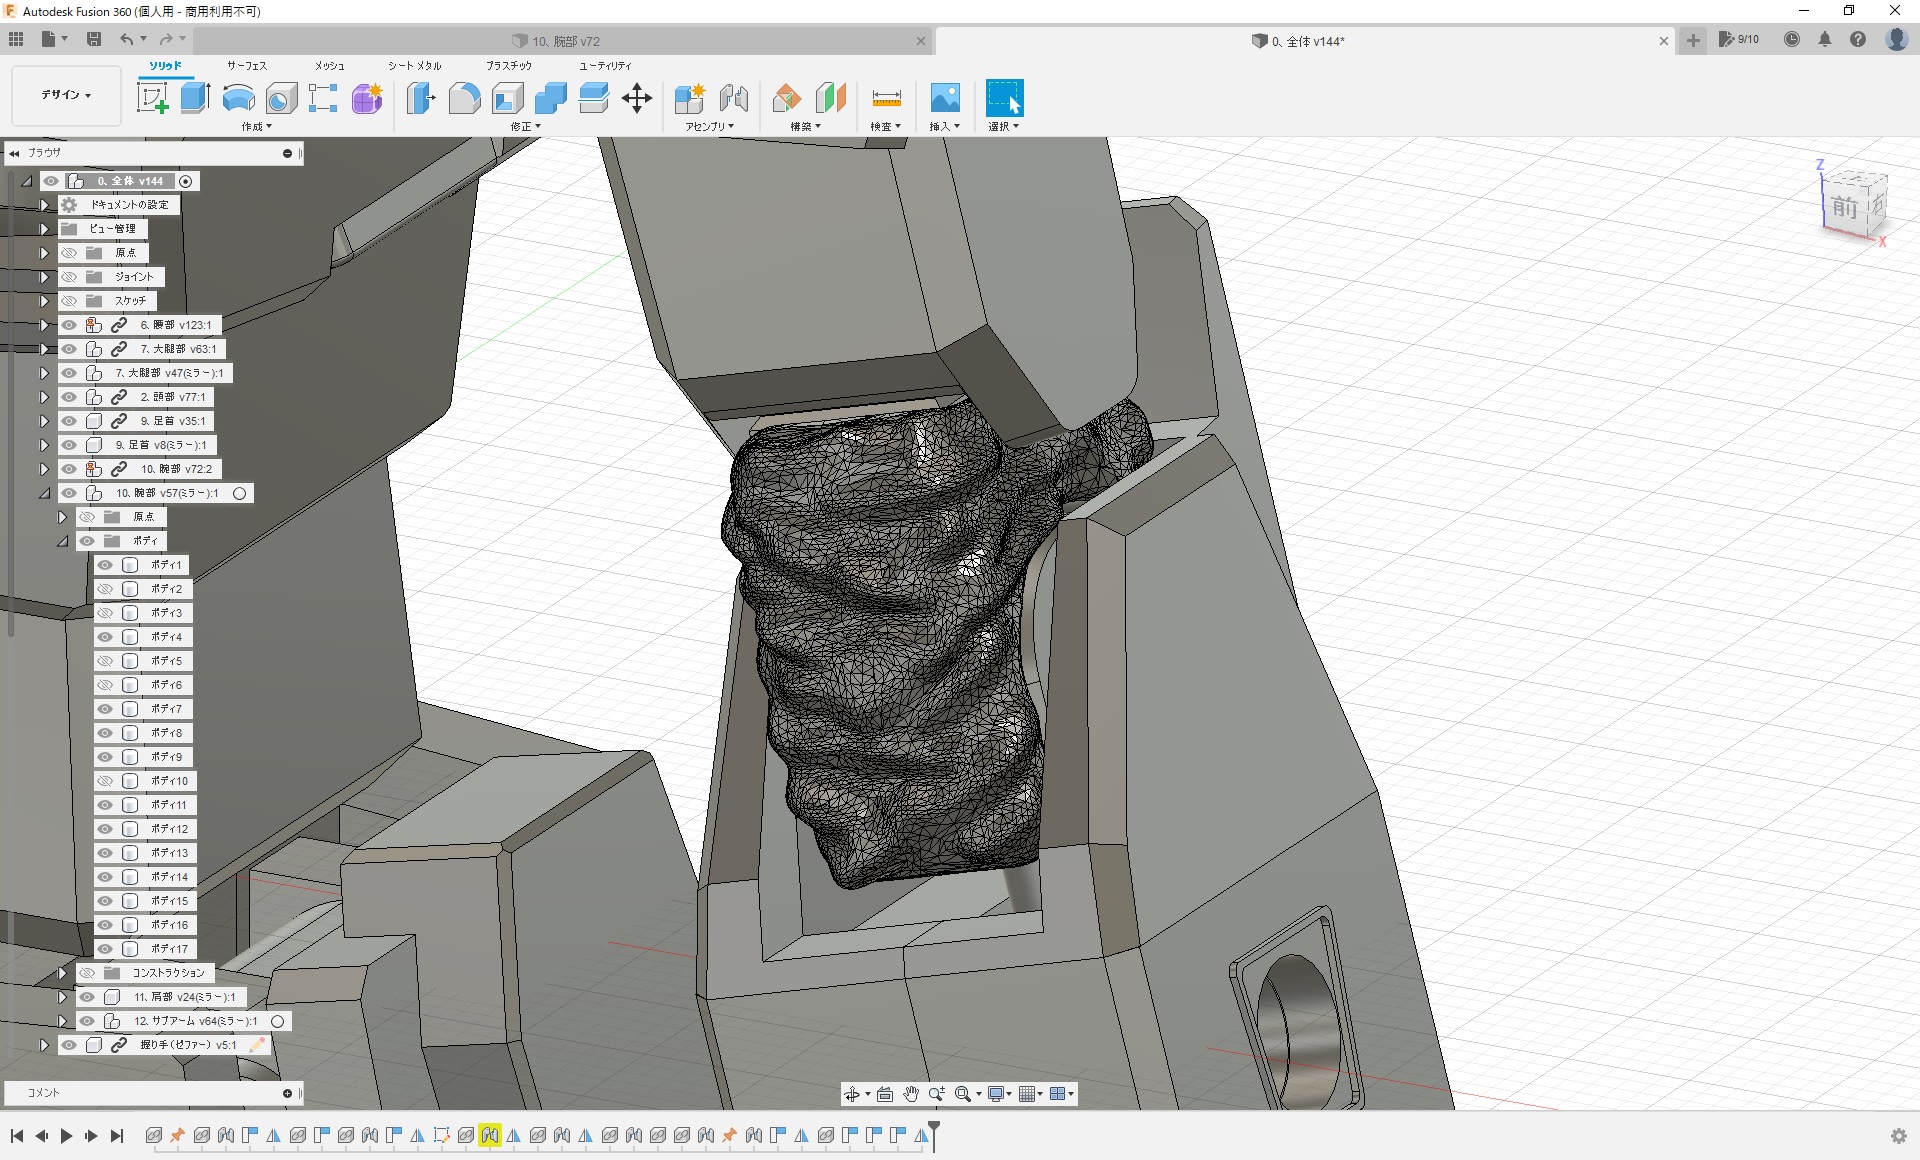Switch to the サーフェス tab
This screenshot has height=1160, width=1920.
pyautogui.click(x=246, y=66)
